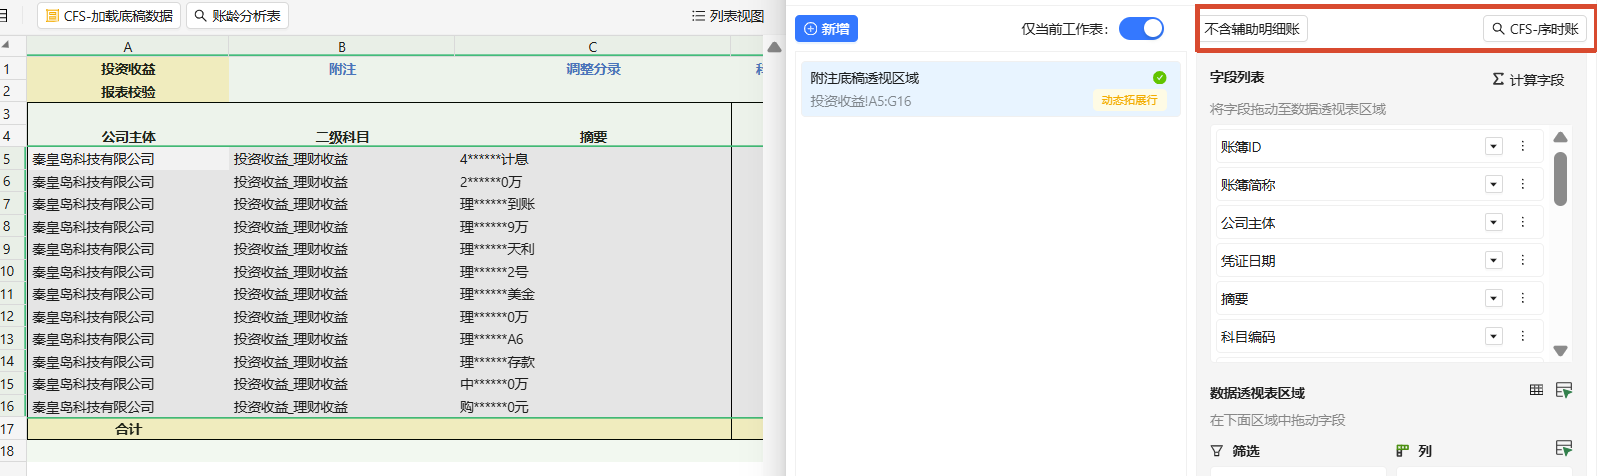The image size is (1597, 476).
Task: Open dropdown for 摘要 field
Action: tap(1494, 299)
